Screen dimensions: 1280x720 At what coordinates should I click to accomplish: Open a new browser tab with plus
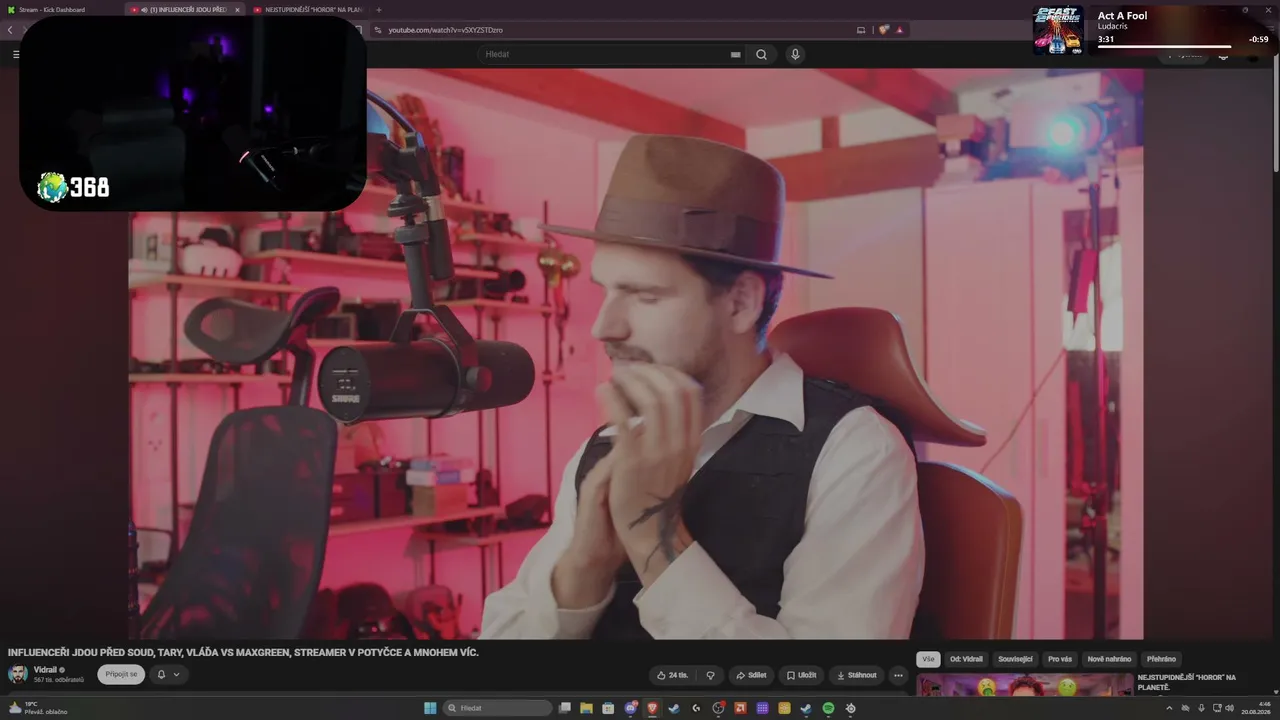[x=378, y=10]
